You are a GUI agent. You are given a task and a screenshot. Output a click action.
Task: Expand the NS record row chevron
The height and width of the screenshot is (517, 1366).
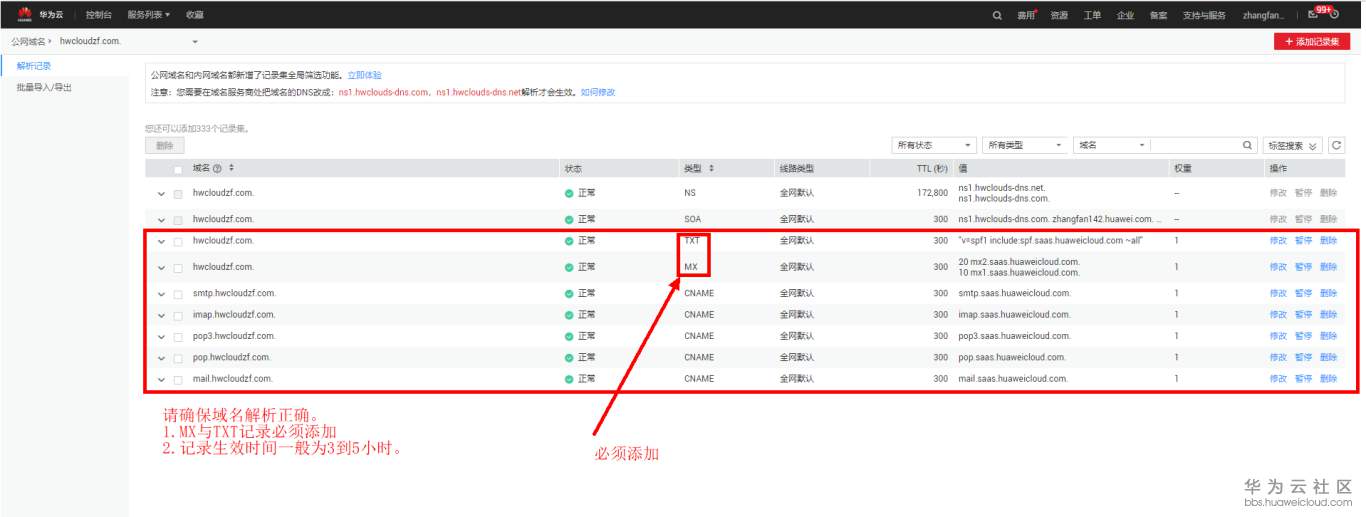click(x=161, y=193)
